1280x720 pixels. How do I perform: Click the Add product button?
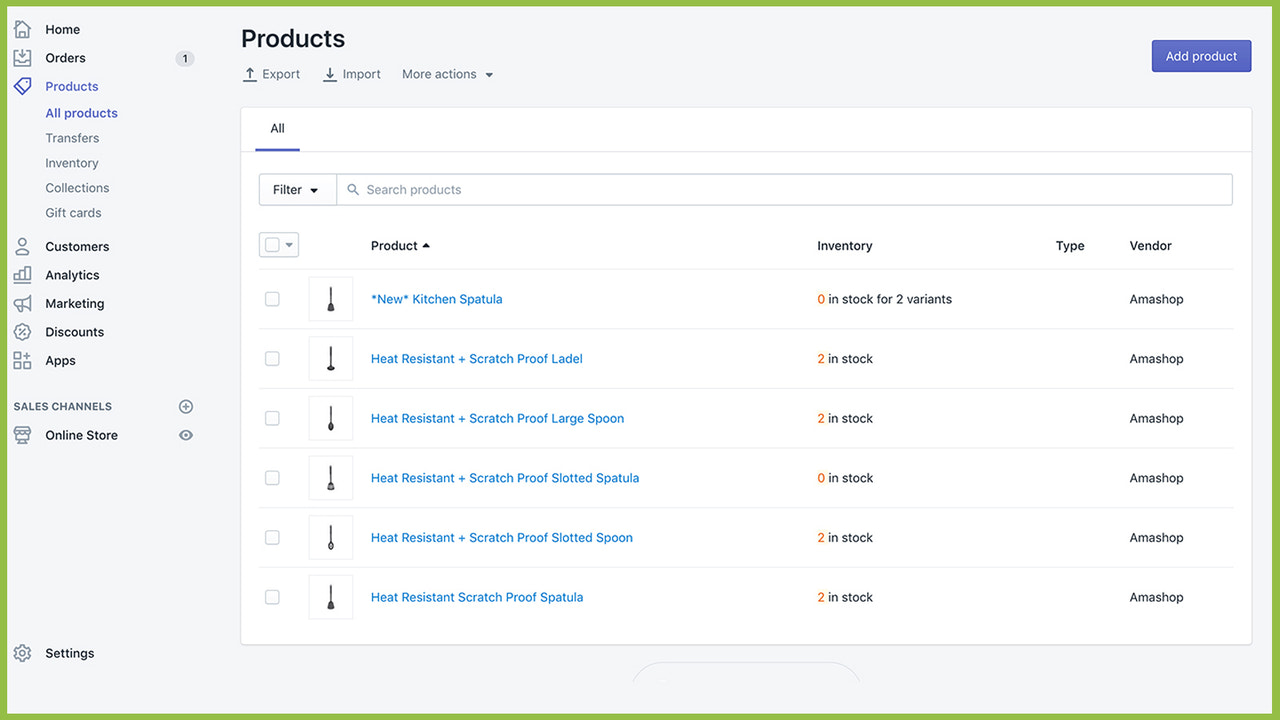pyautogui.click(x=1201, y=56)
